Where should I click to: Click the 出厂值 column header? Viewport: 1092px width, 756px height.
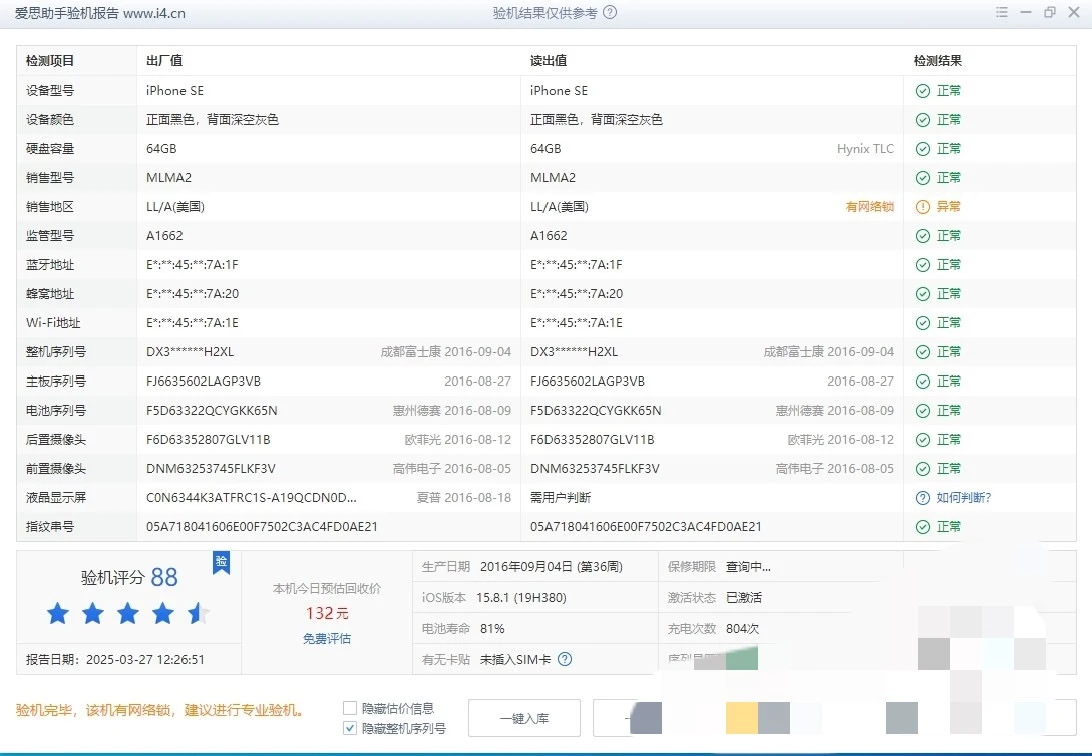[164, 61]
